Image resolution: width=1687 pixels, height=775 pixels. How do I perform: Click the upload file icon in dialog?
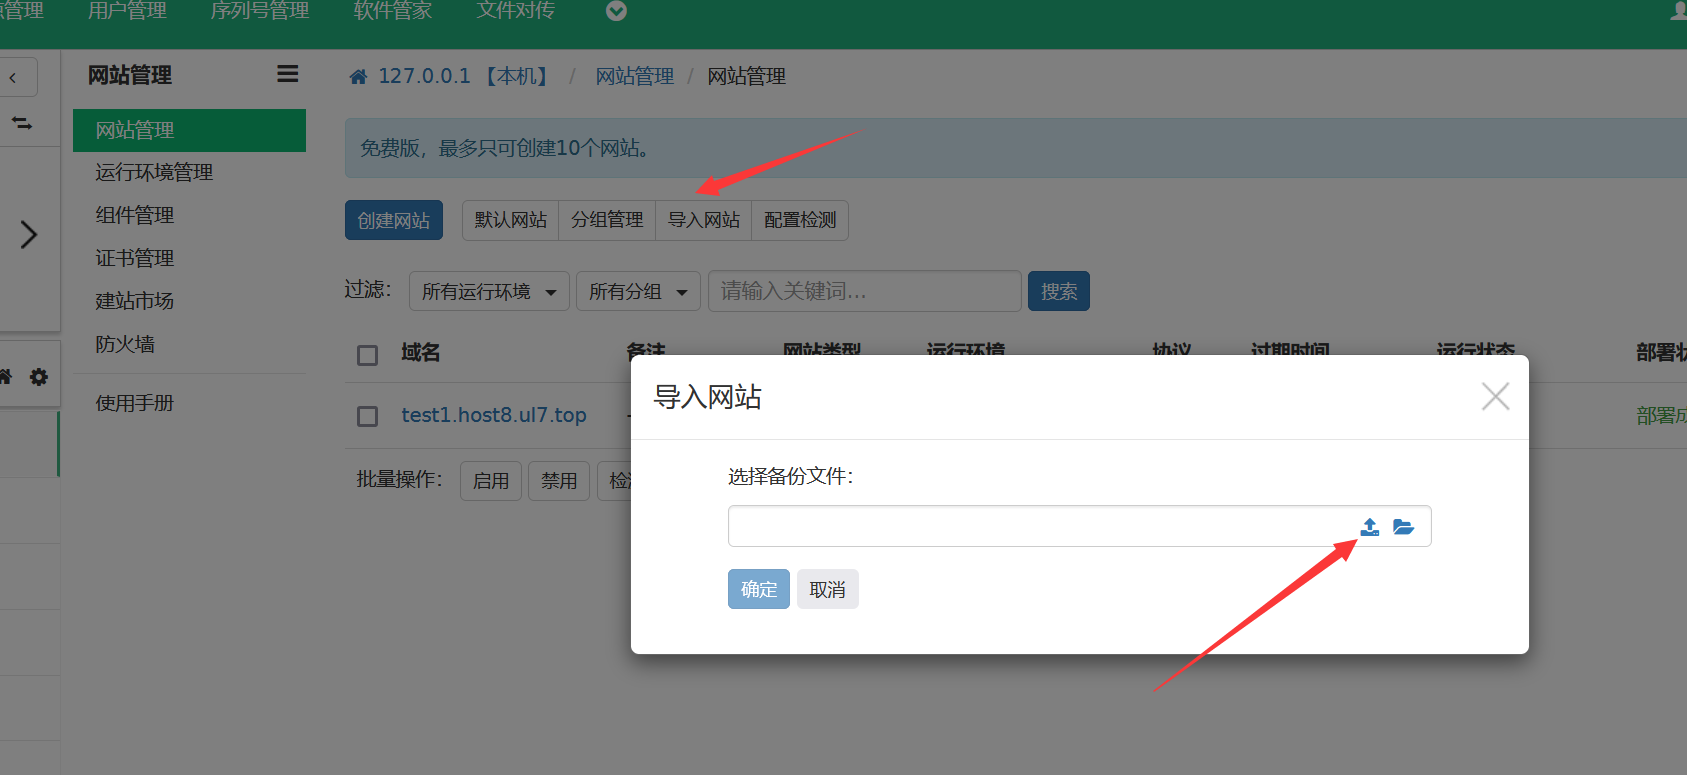pos(1370,527)
